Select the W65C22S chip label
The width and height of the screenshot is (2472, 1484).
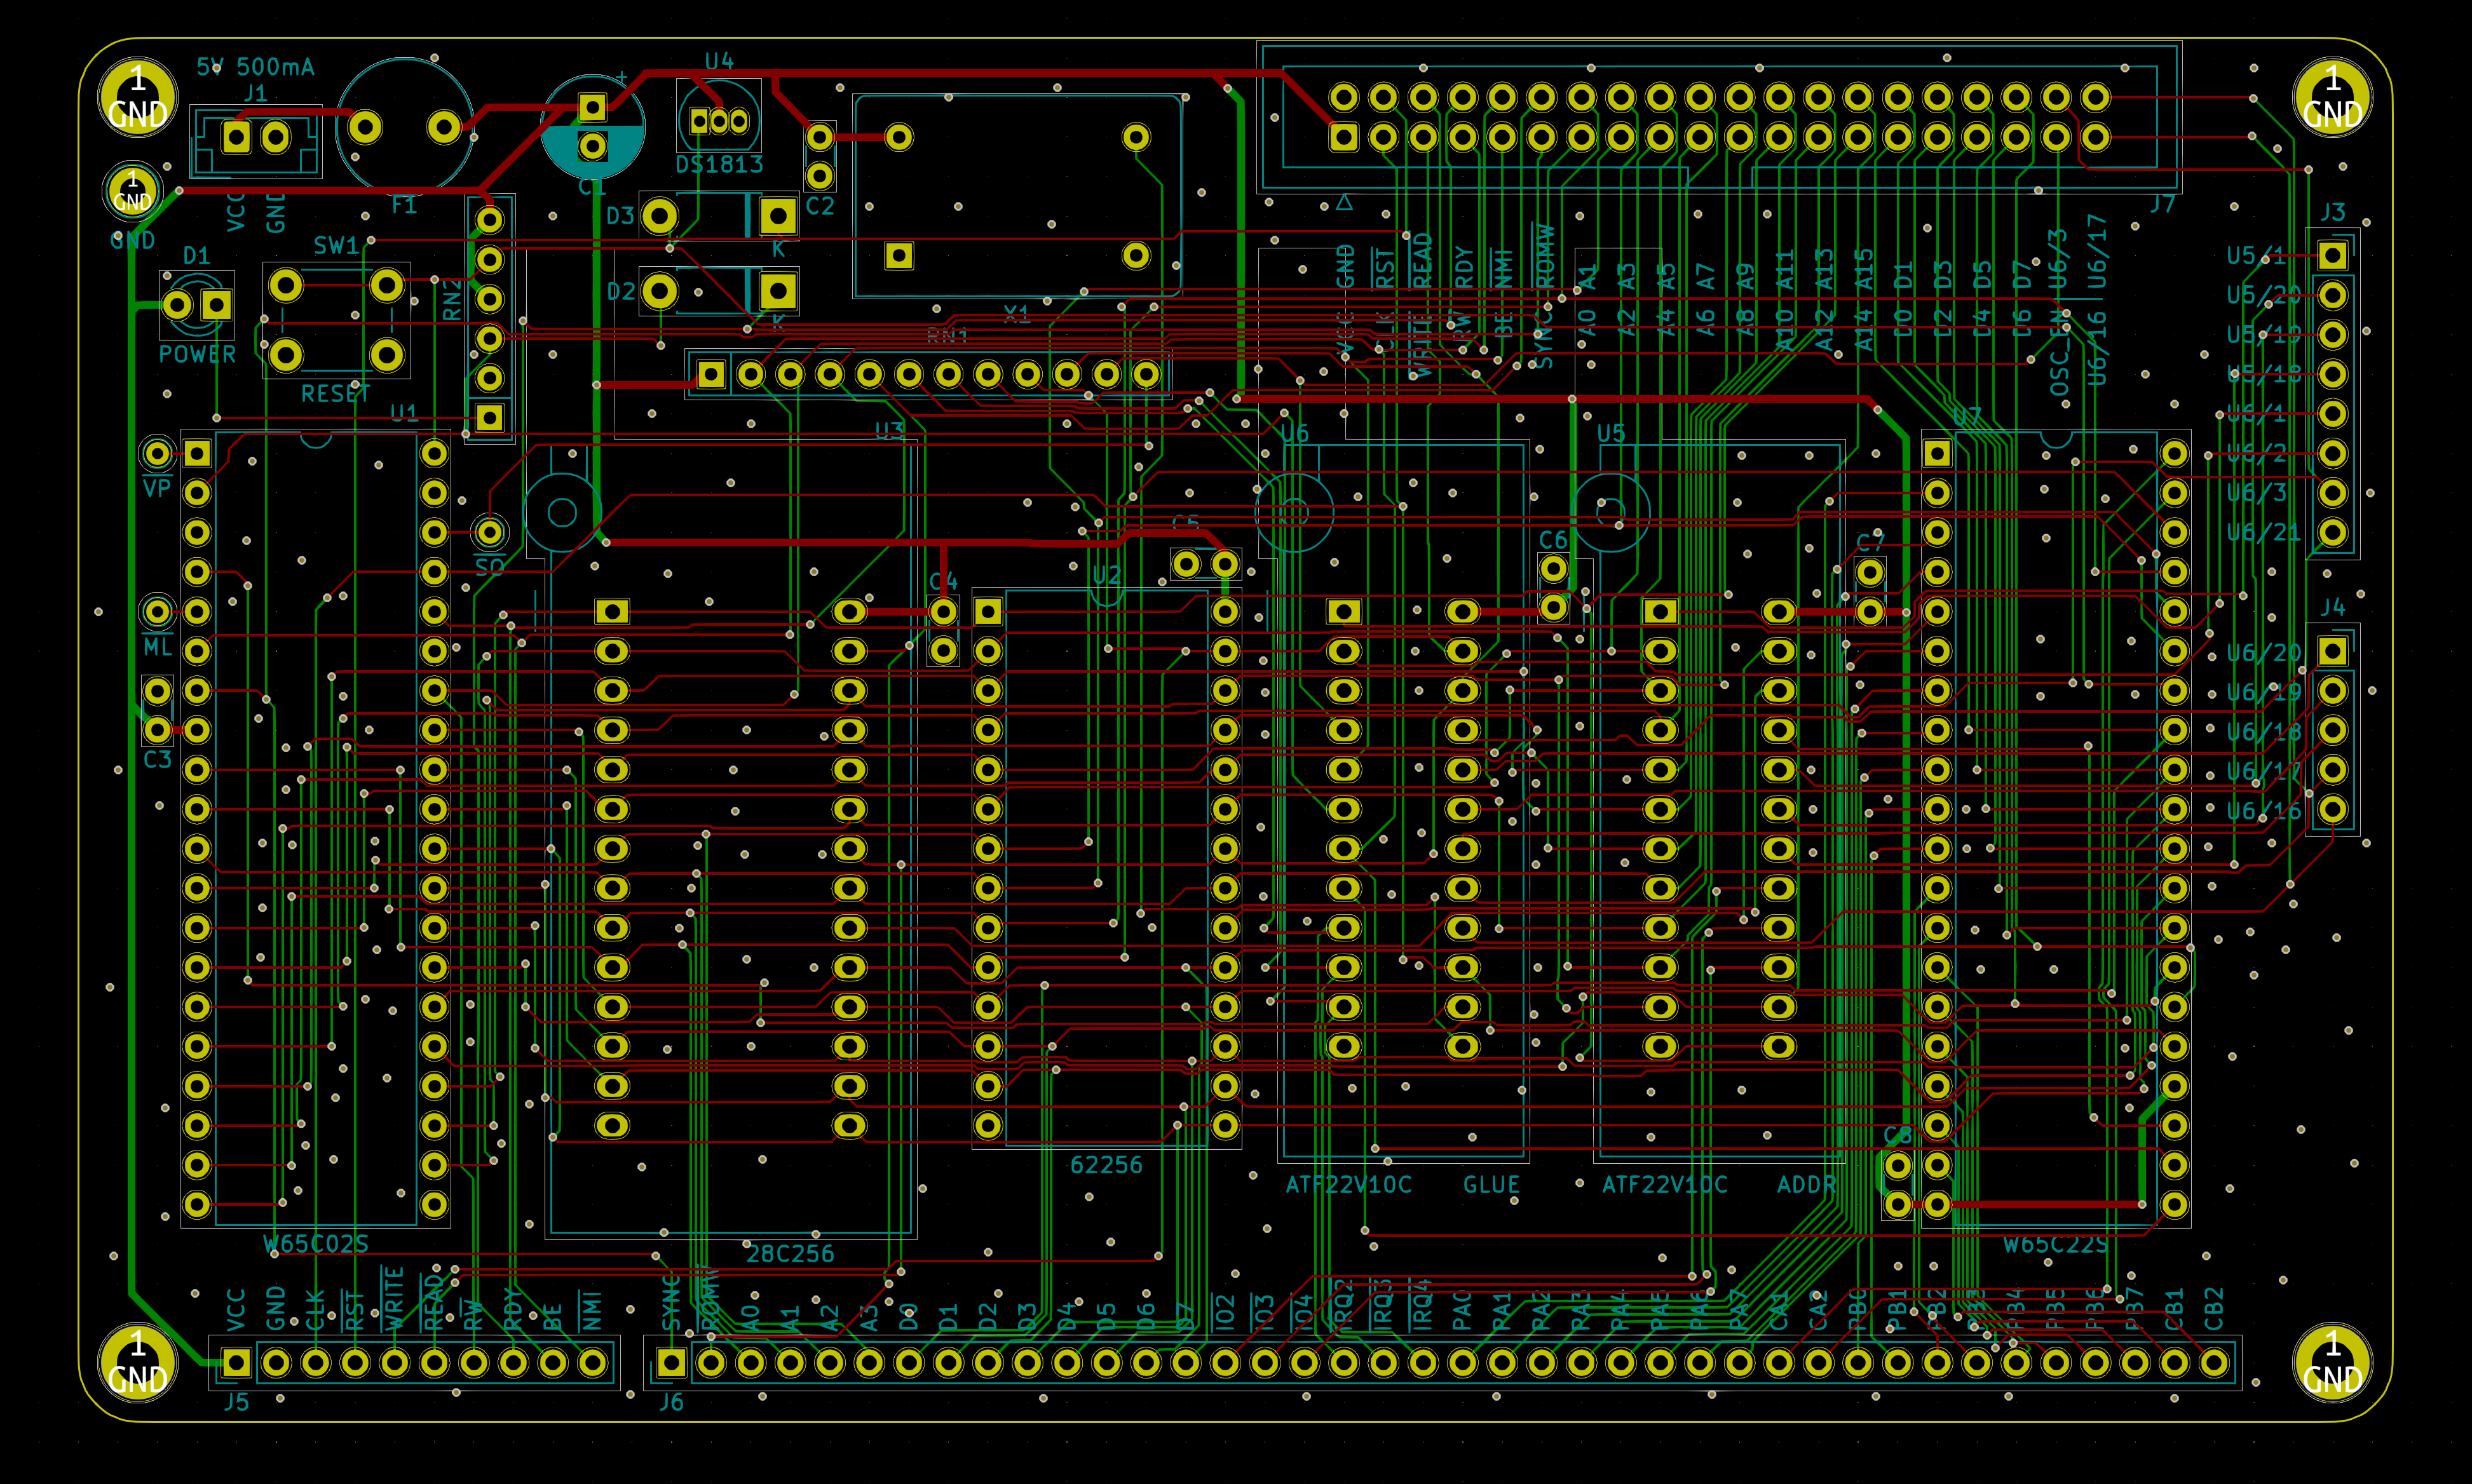tap(2055, 1244)
